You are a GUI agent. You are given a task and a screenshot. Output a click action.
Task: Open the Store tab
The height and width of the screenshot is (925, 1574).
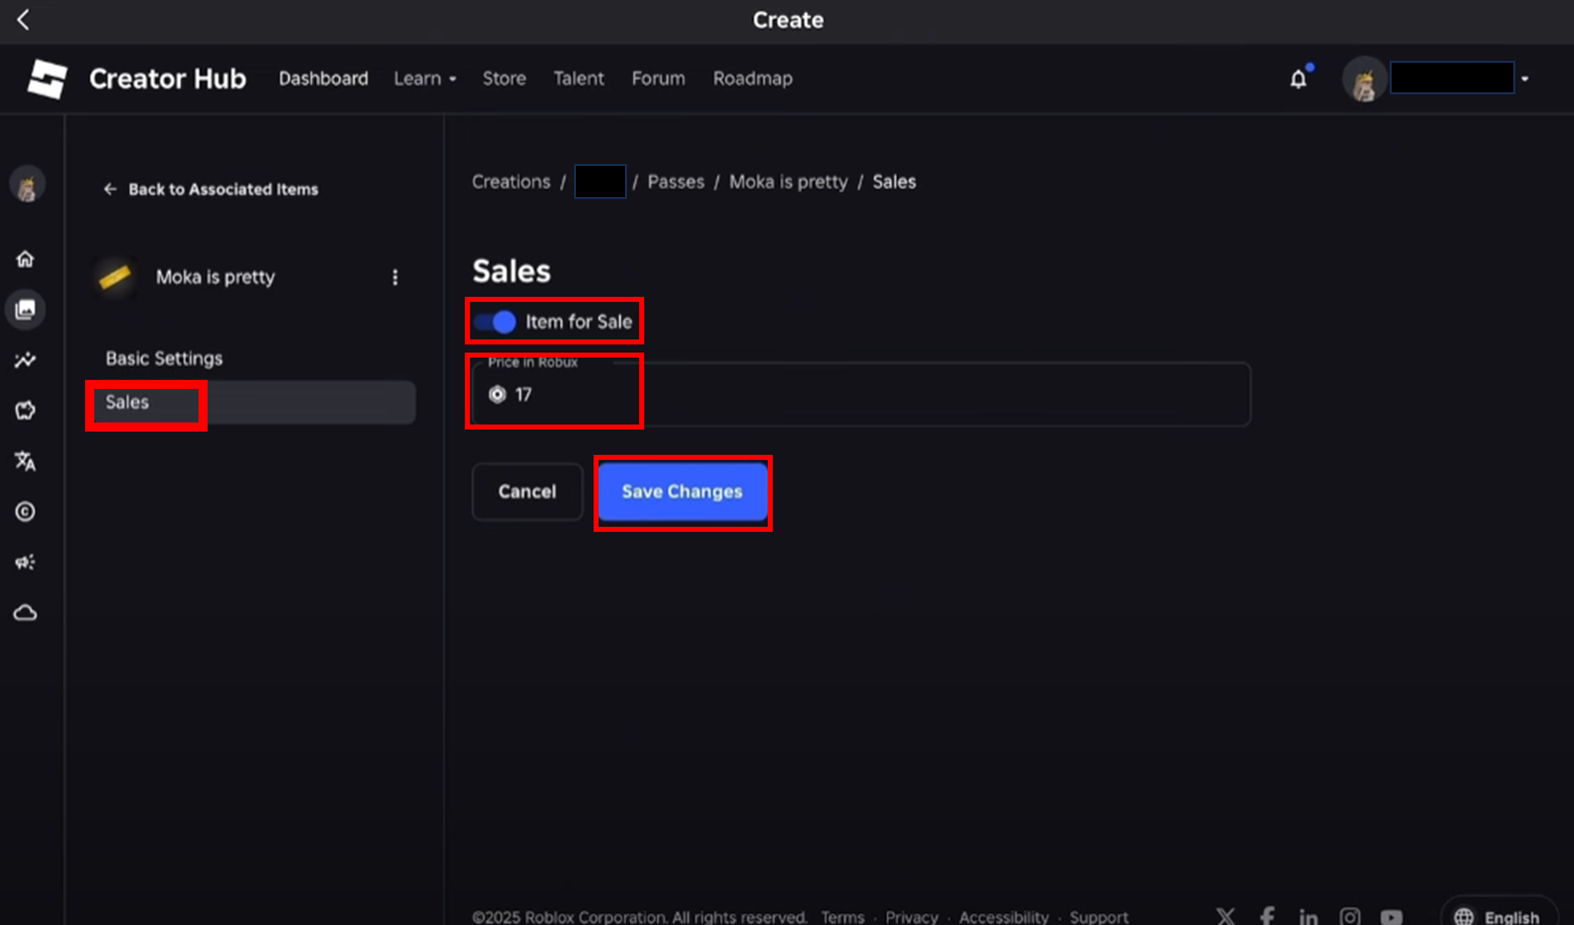(x=504, y=78)
